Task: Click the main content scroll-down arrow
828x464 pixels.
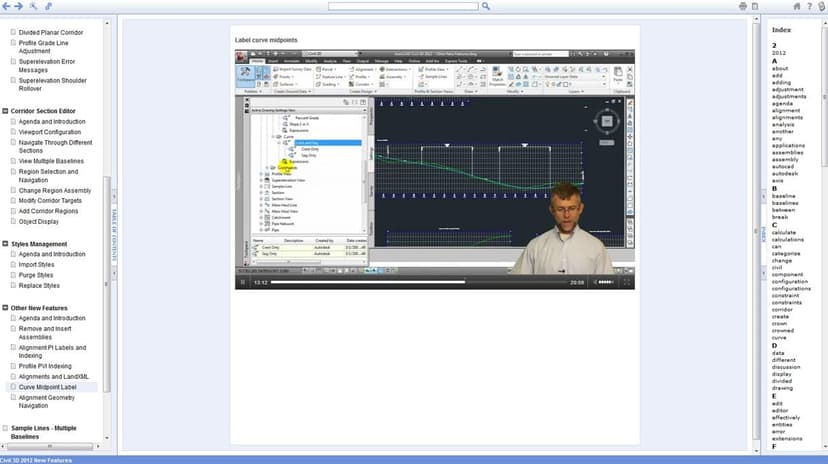Action: pos(756,451)
